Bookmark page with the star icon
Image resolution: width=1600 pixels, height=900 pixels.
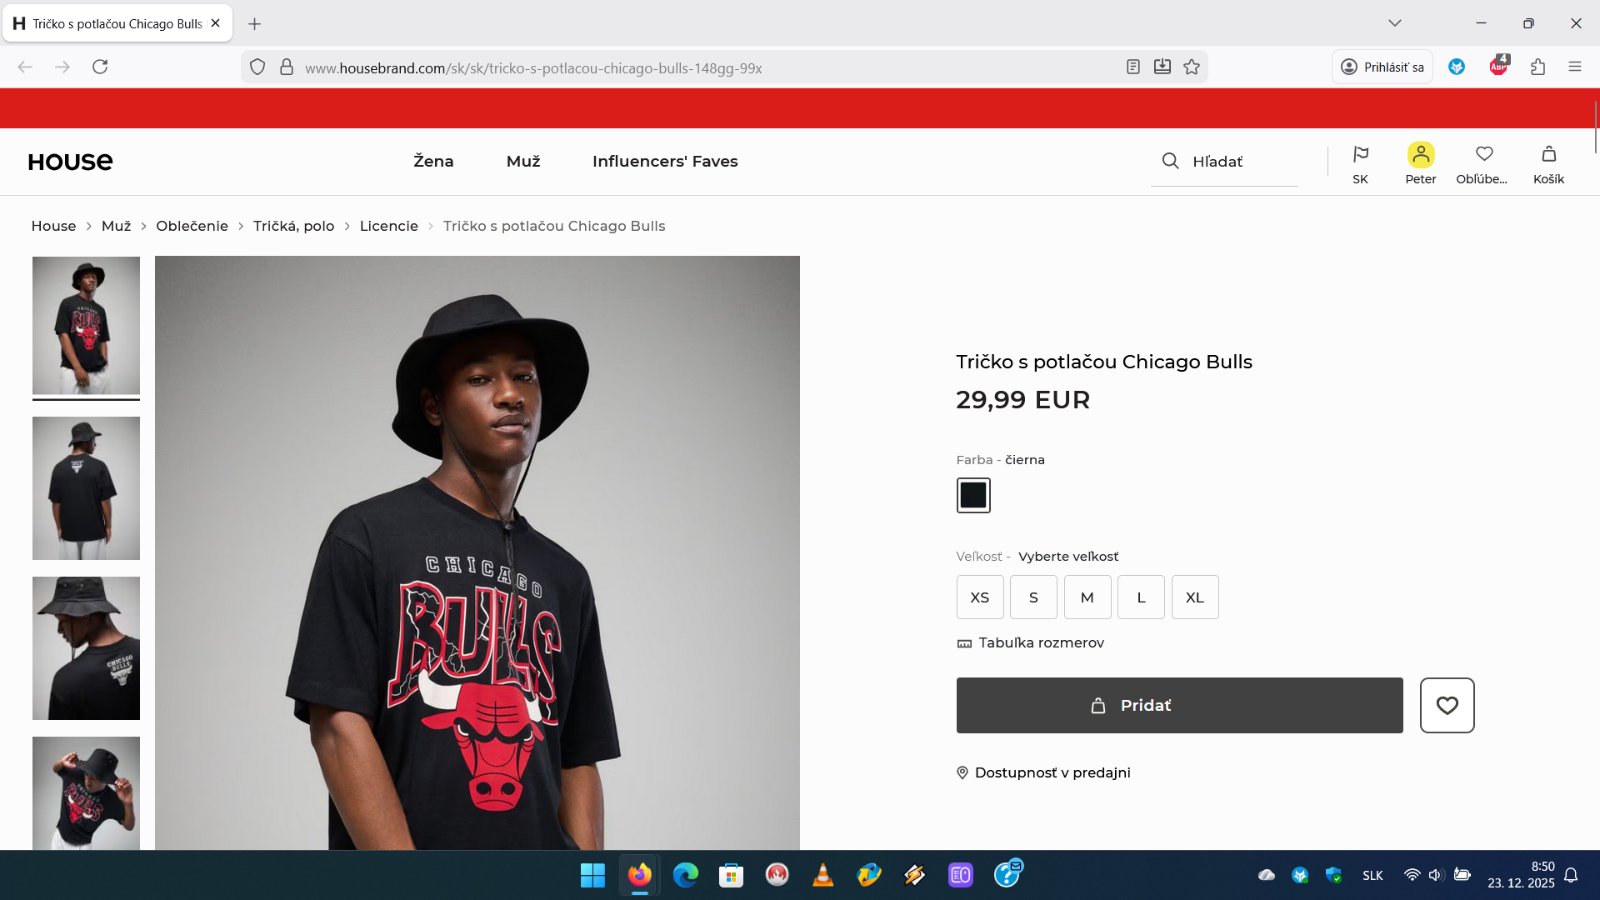tap(1191, 67)
